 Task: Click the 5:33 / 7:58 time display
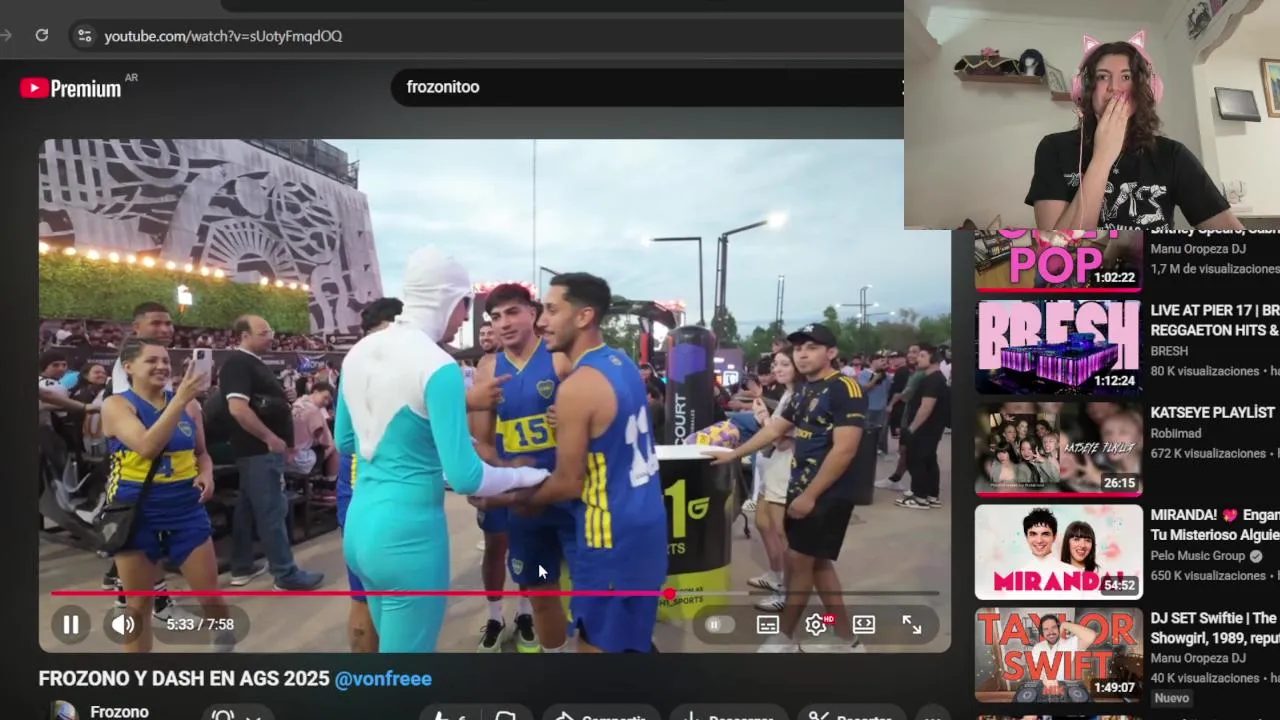point(200,625)
